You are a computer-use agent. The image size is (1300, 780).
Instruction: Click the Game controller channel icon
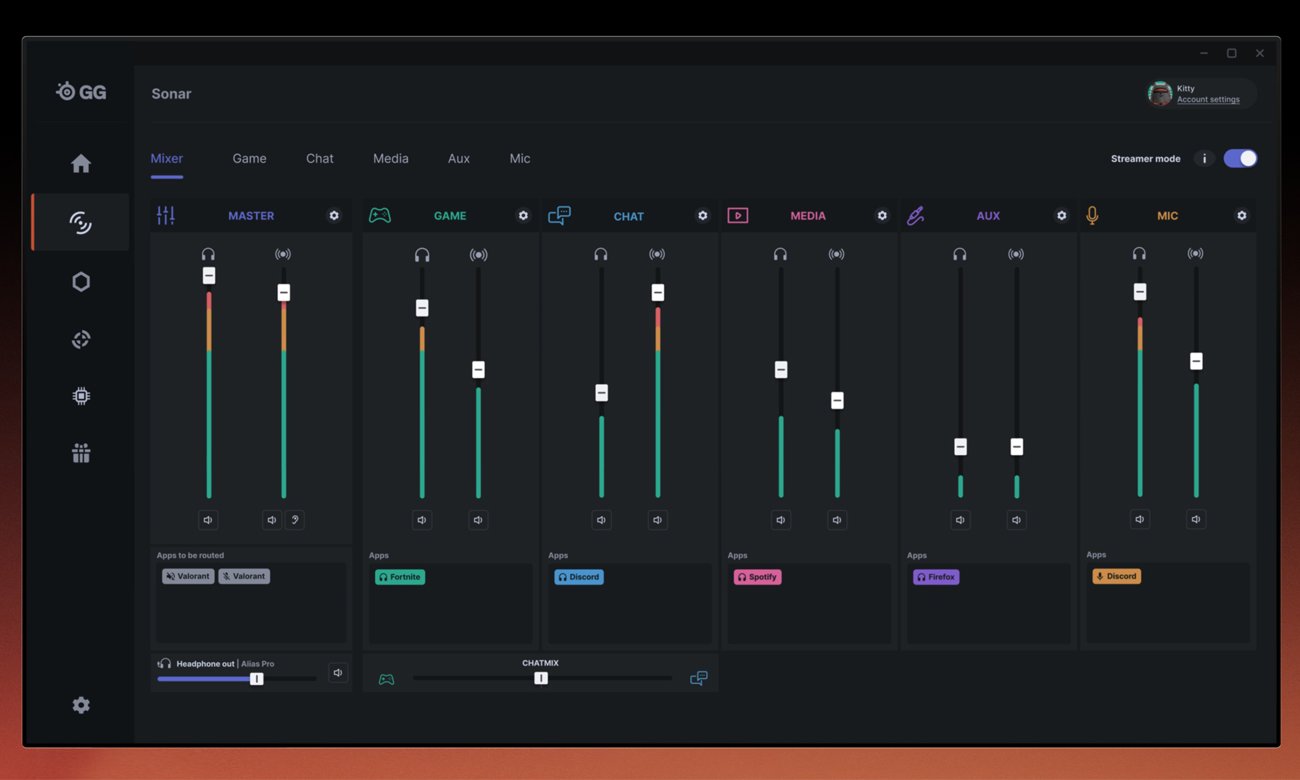[380, 215]
